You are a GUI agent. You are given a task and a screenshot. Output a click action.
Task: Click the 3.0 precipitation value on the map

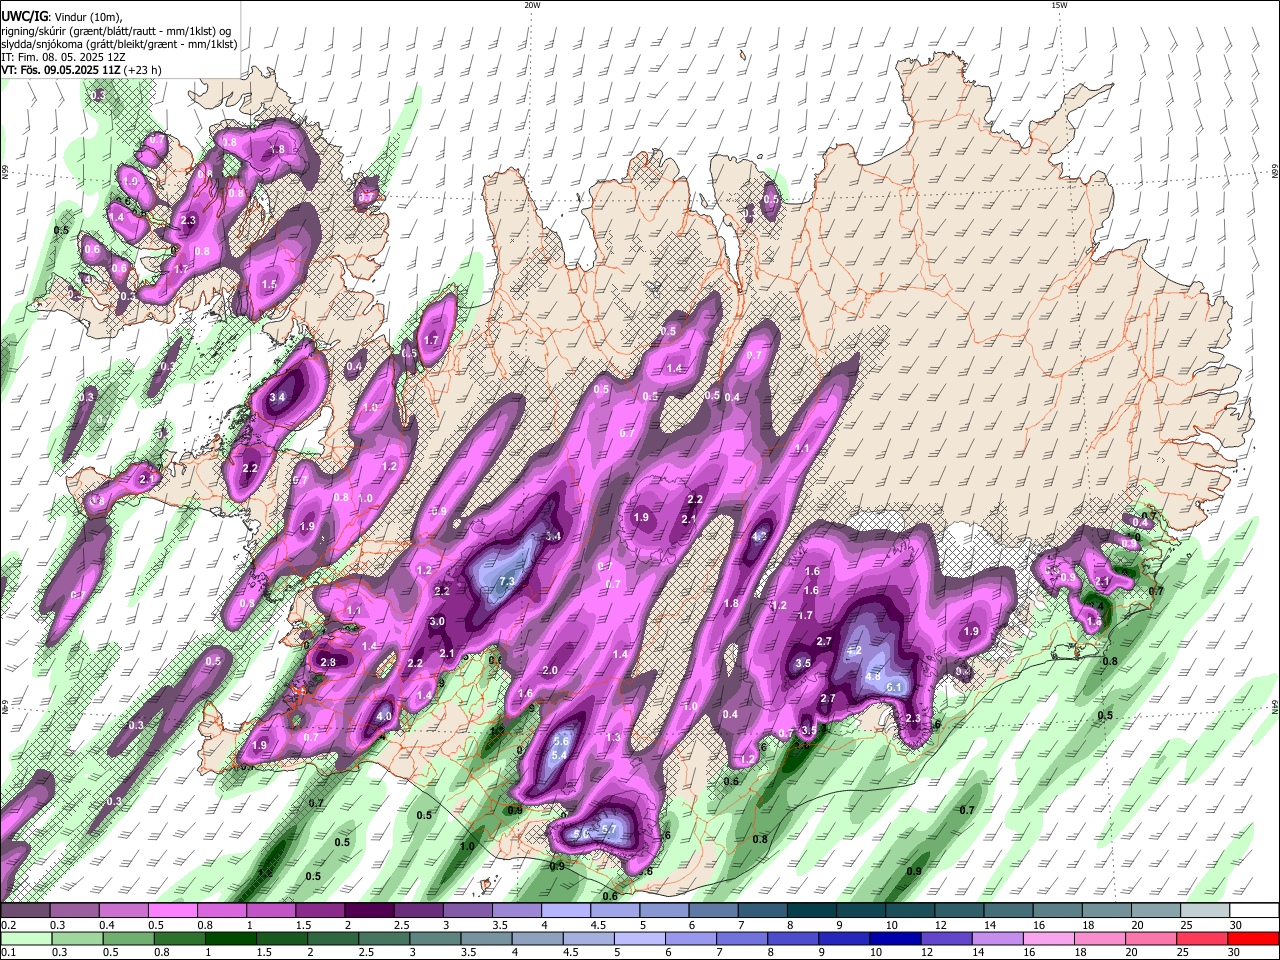point(437,621)
